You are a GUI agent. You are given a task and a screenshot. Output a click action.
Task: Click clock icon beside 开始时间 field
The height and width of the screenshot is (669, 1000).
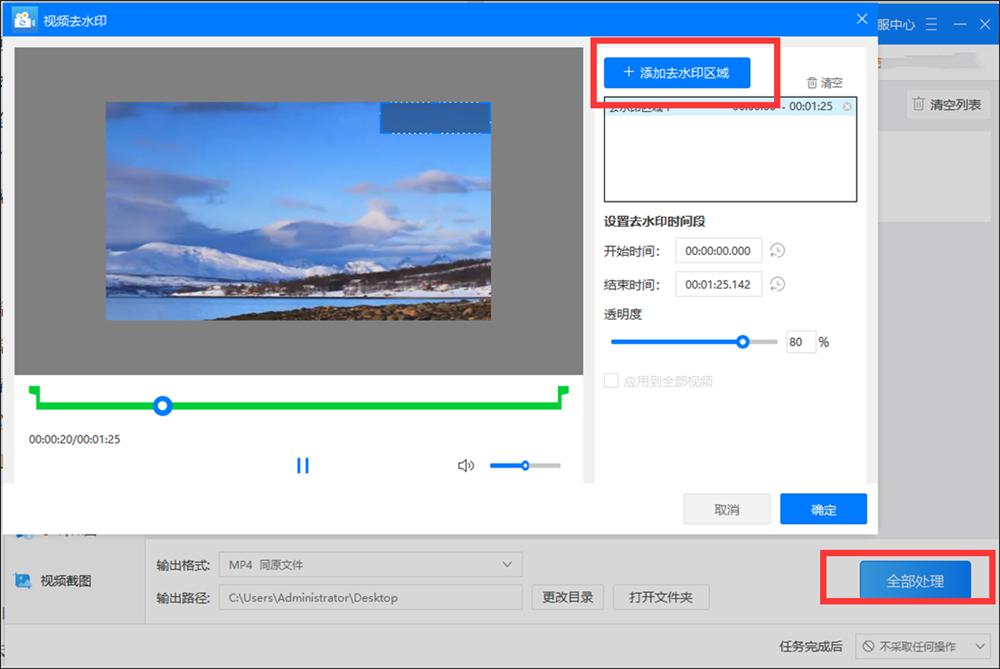click(777, 250)
